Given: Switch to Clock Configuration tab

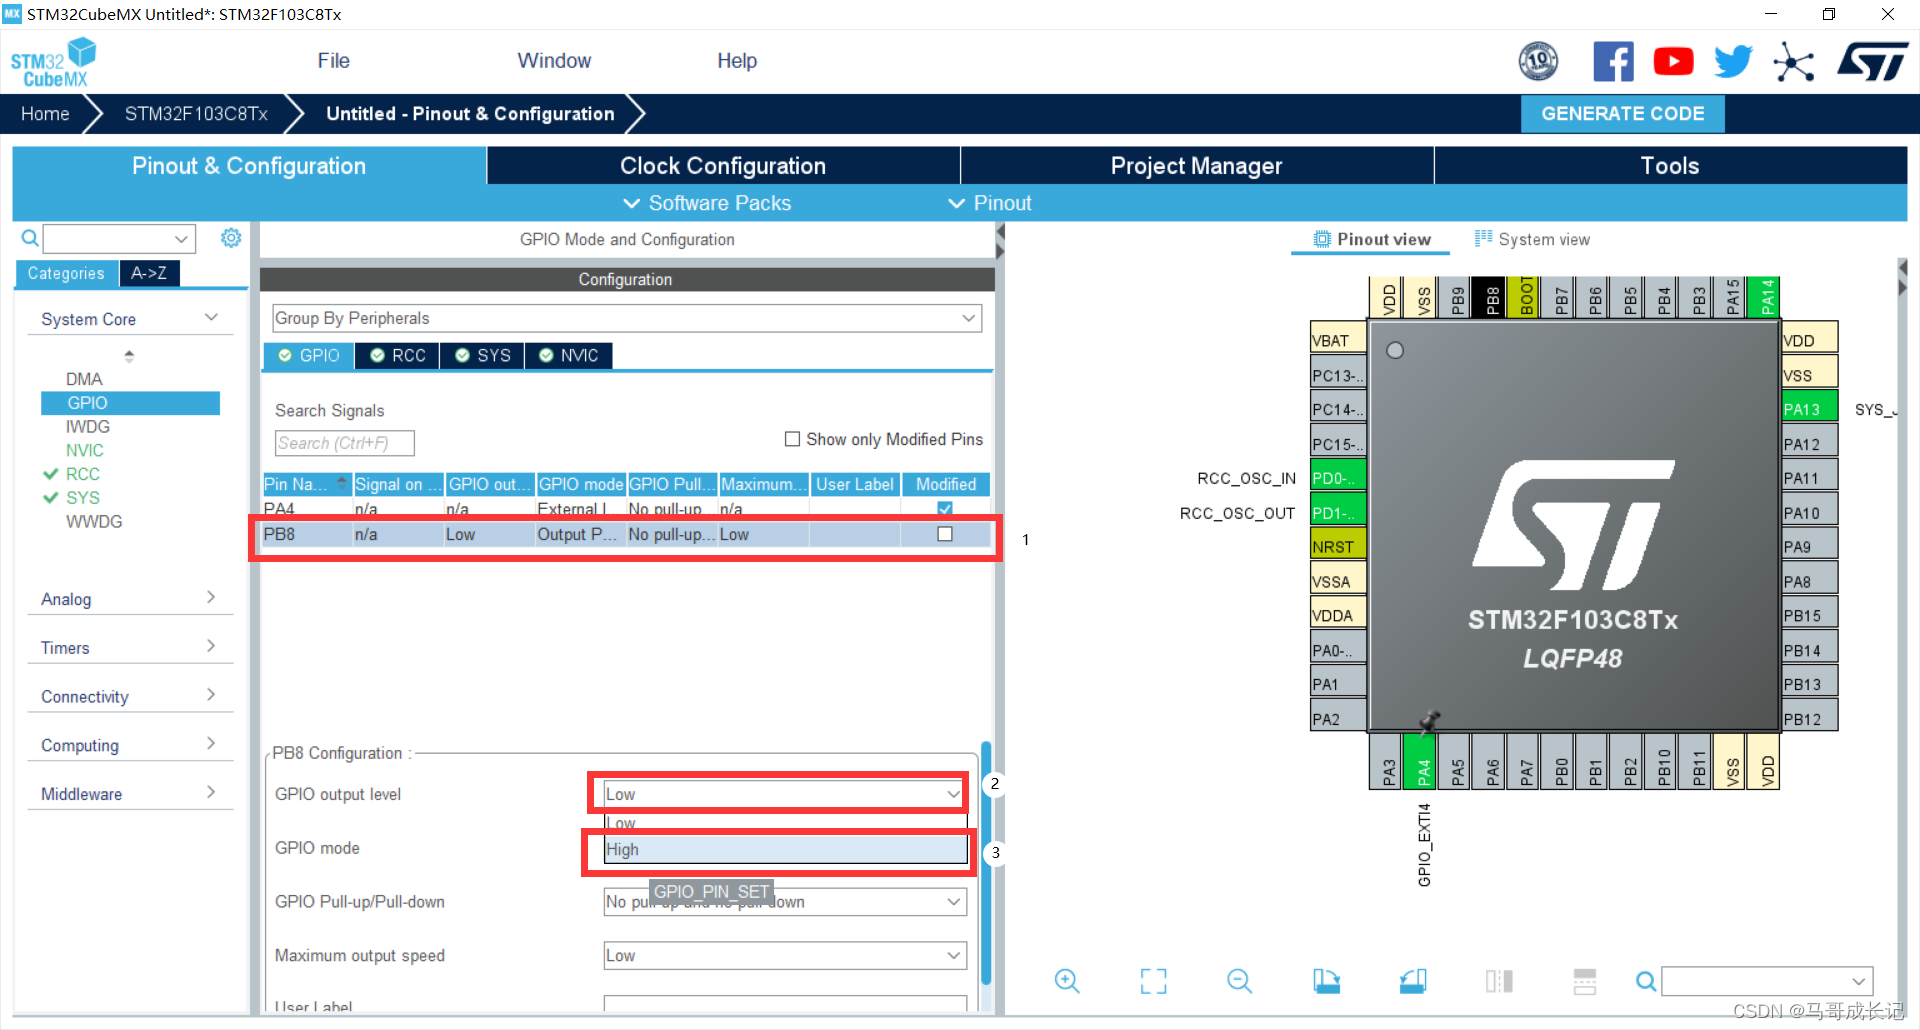Looking at the screenshot, I should (723, 166).
